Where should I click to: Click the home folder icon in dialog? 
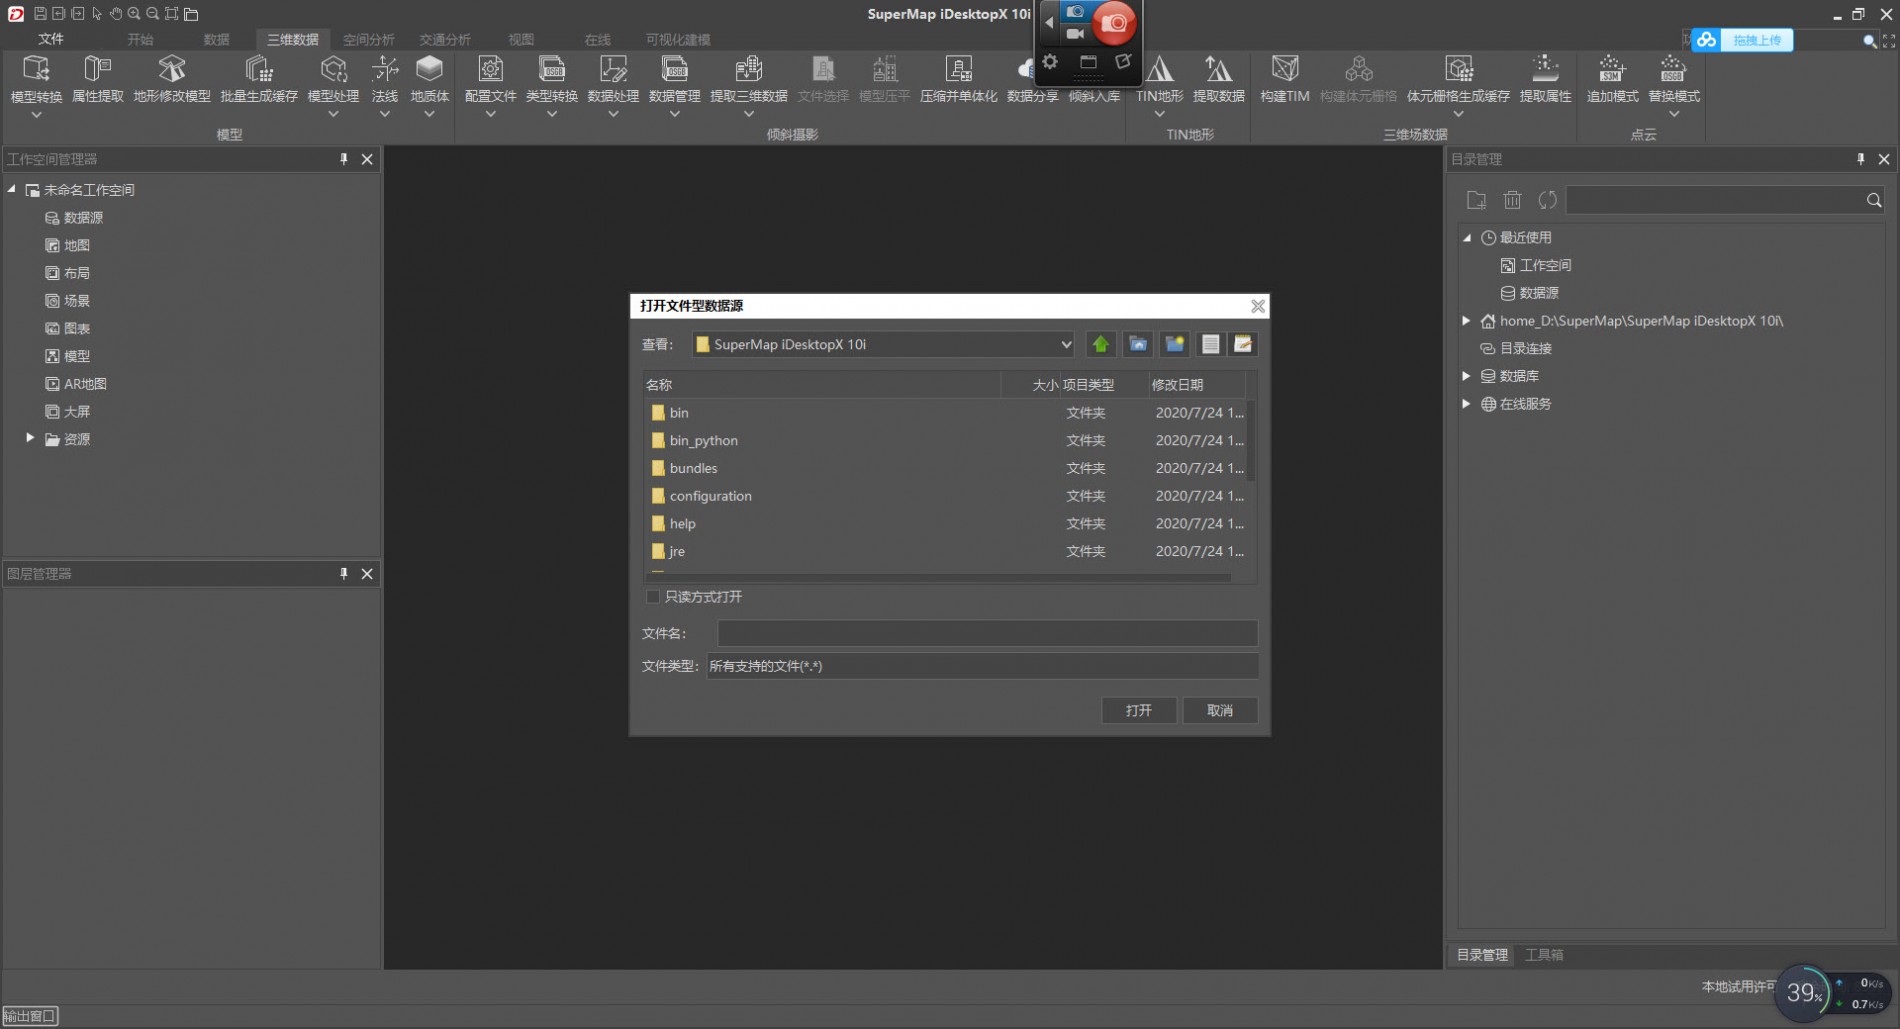pos(1138,344)
